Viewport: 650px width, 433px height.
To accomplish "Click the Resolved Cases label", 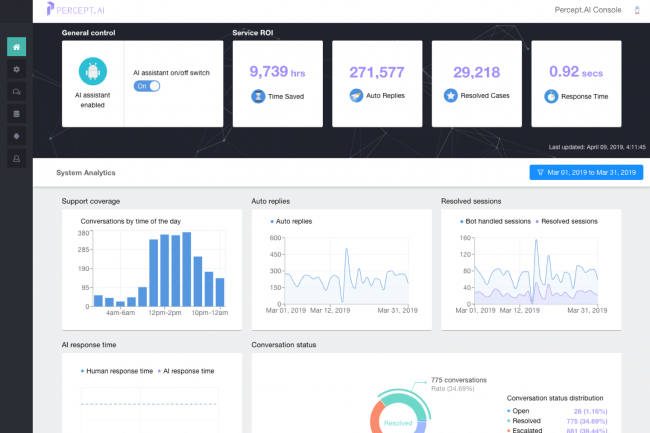I will click(x=485, y=95).
